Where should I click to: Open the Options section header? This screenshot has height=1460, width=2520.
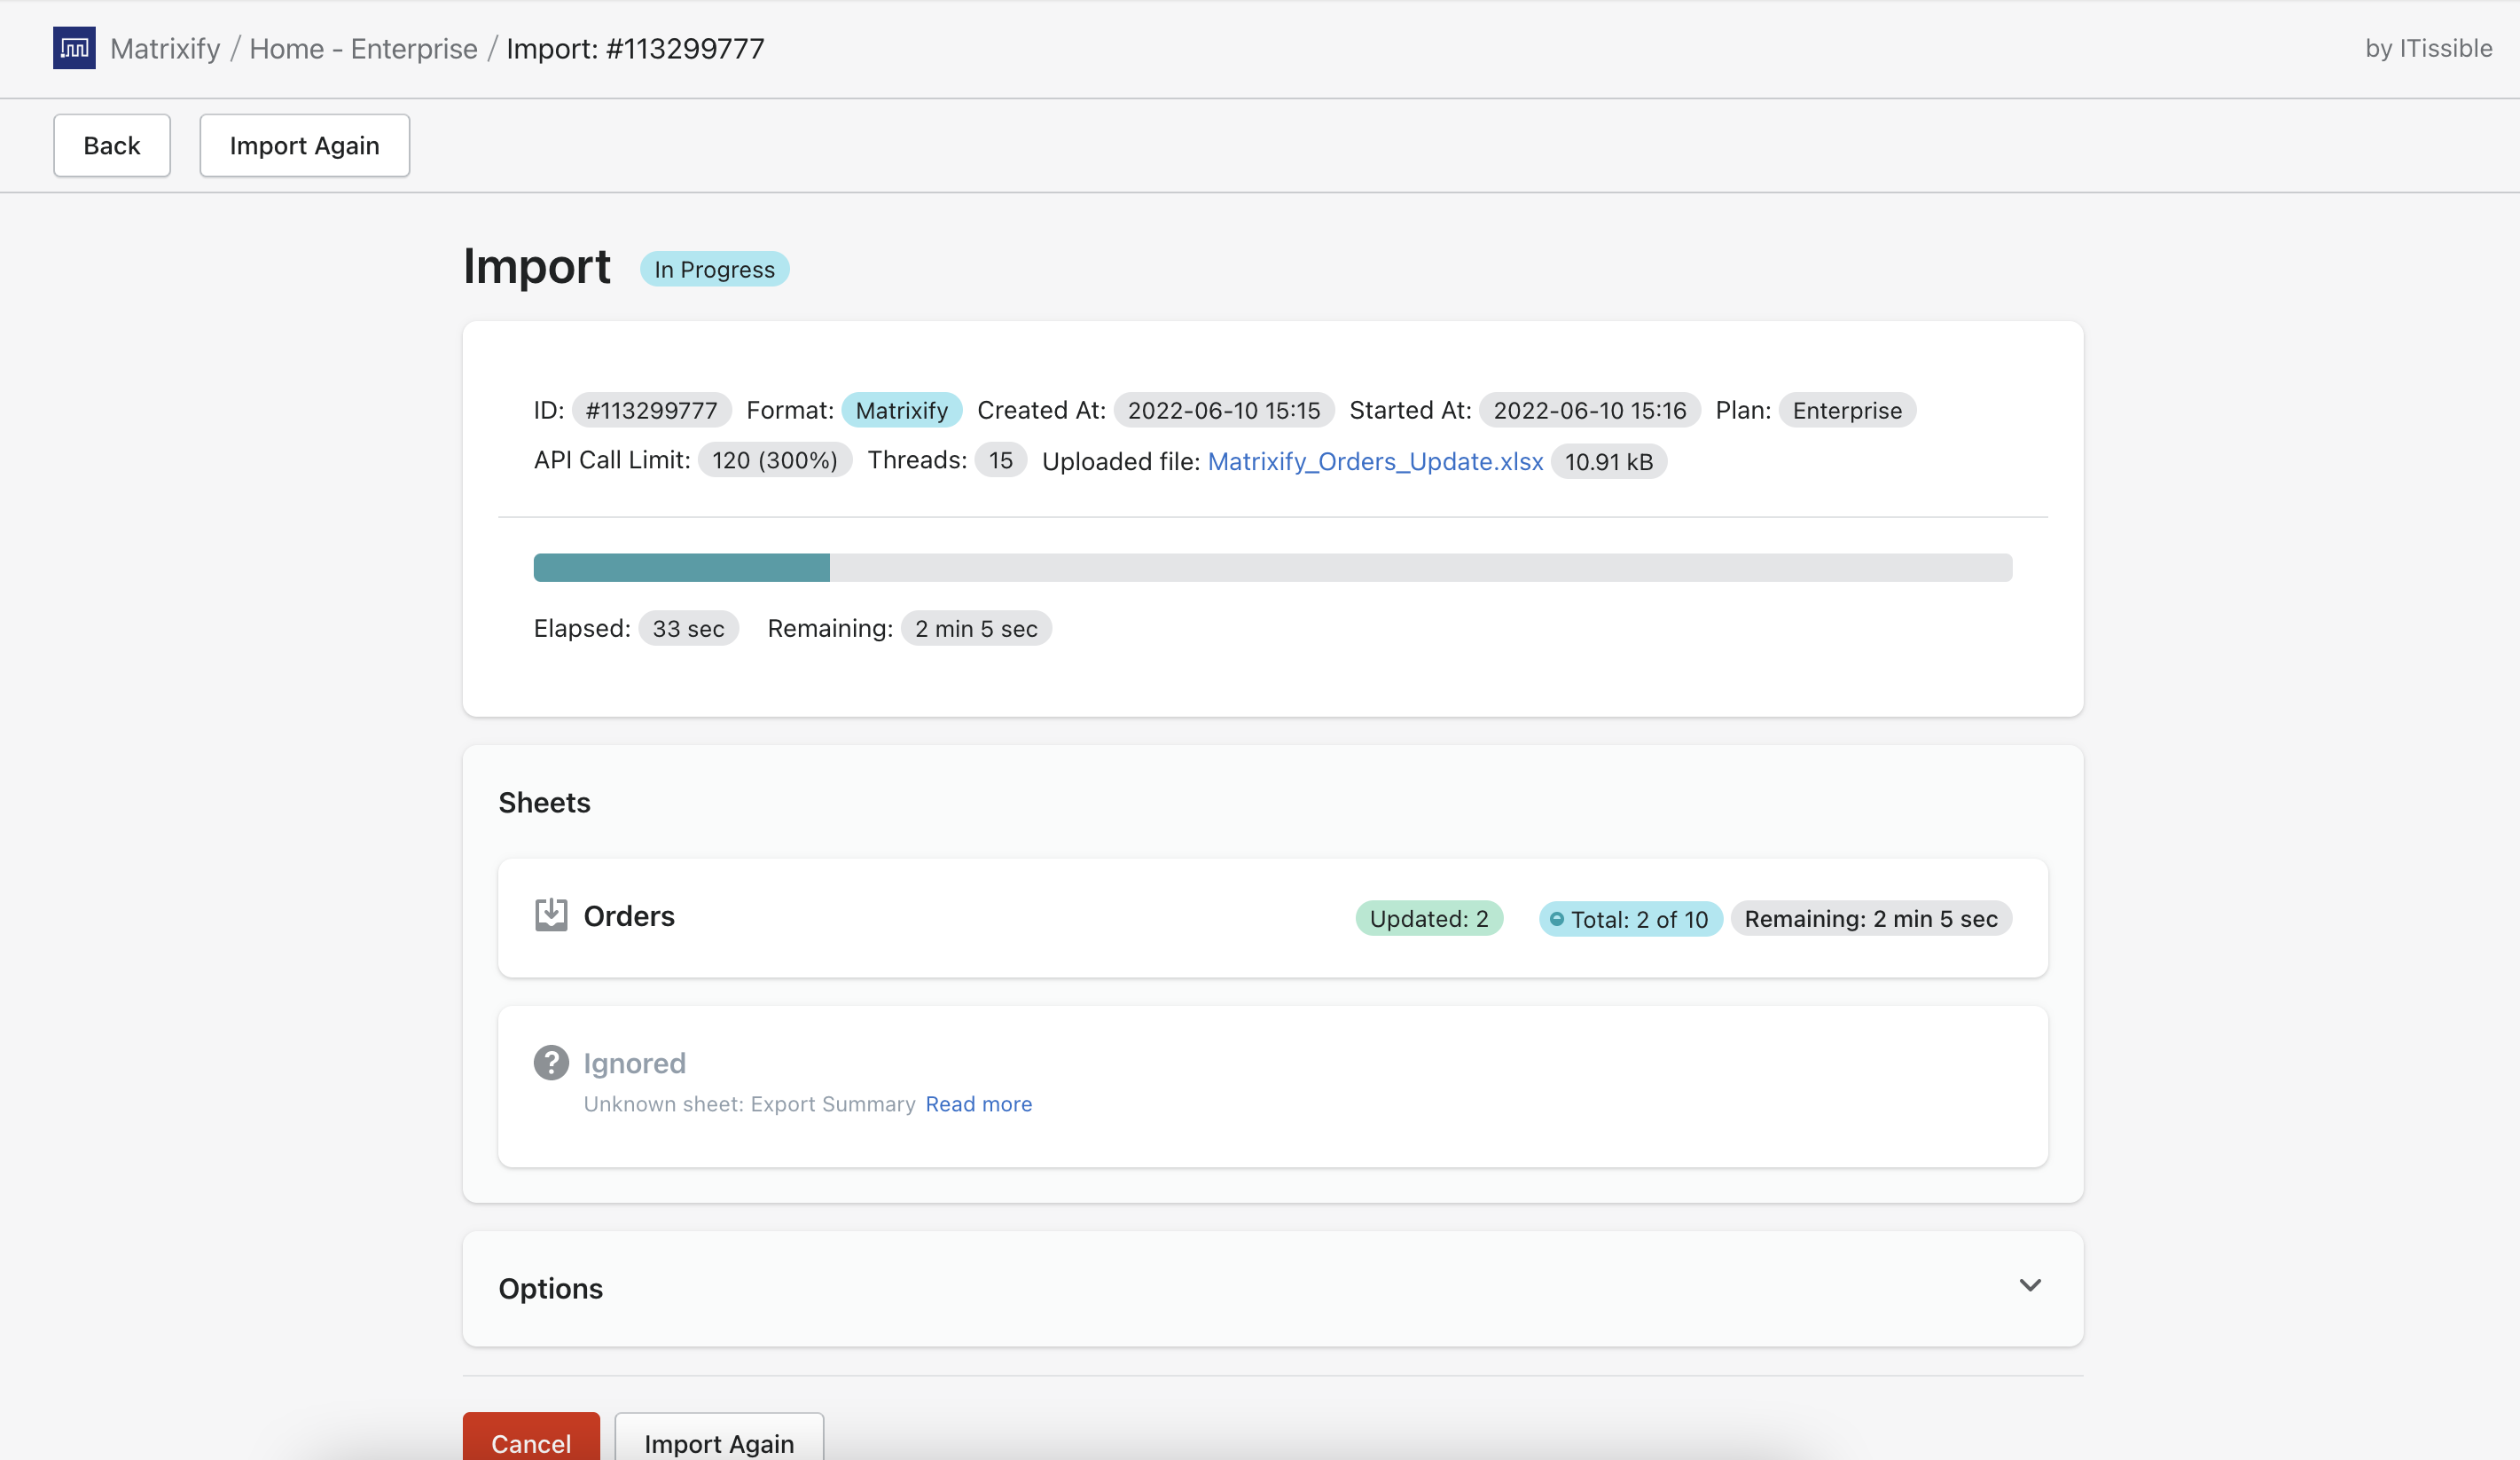point(551,1288)
